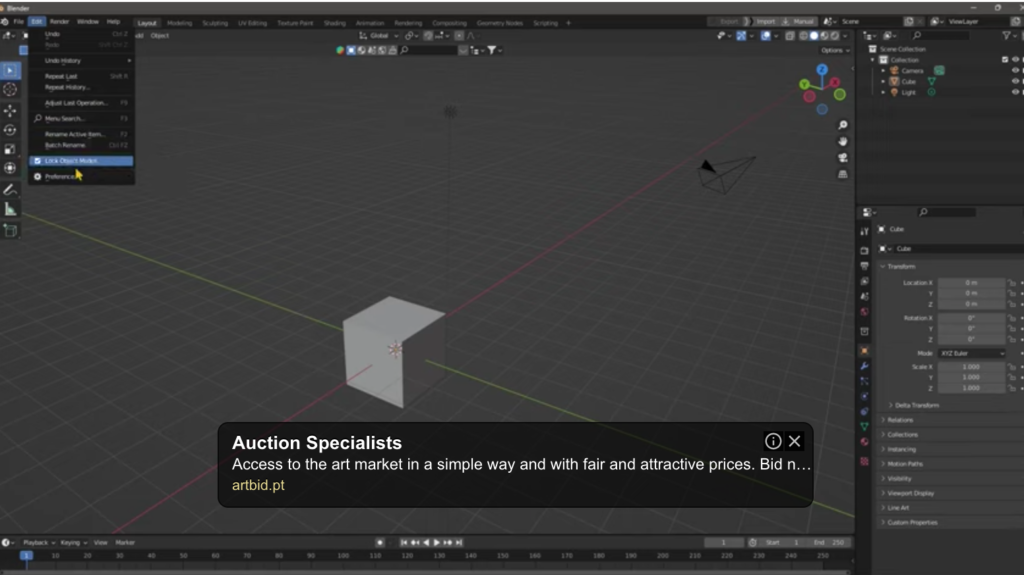
Task: Switch perspective/orthographic grid icon
Action: tap(843, 174)
